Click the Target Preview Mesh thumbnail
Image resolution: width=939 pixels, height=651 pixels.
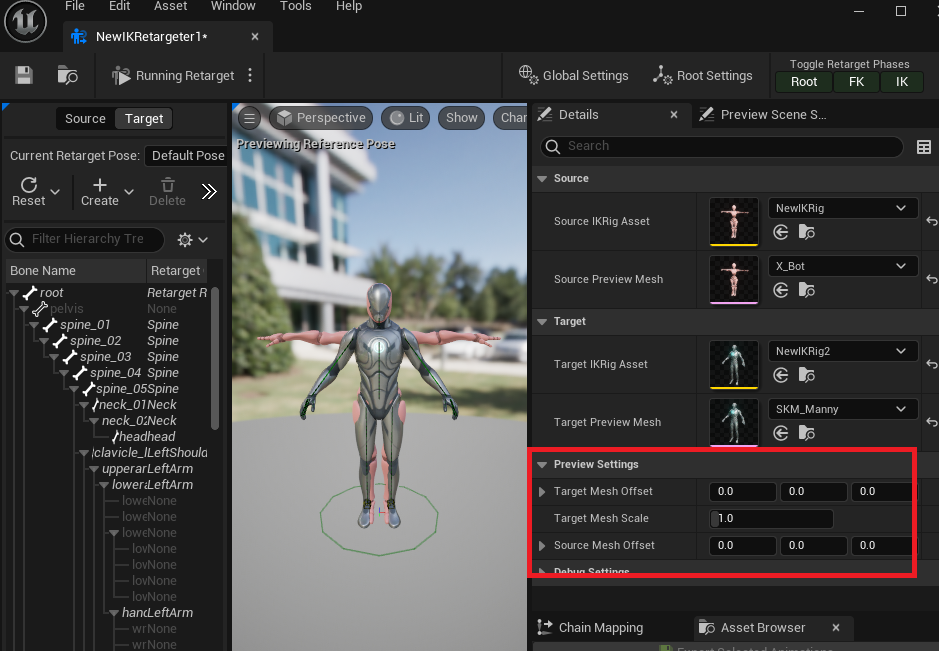pos(734,423)
